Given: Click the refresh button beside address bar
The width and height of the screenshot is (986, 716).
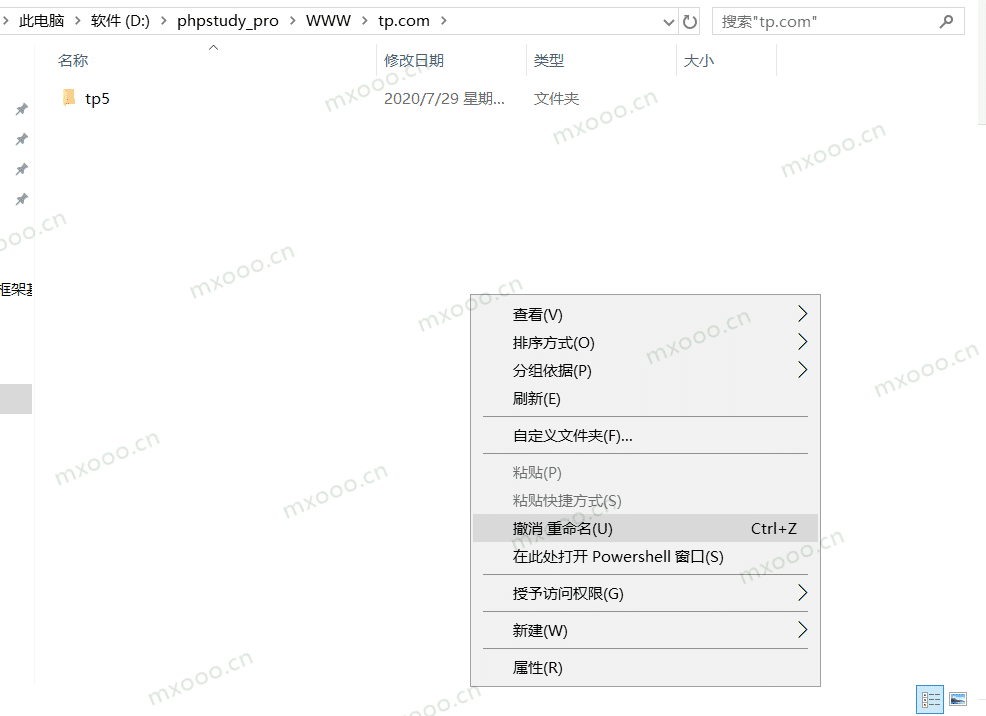Looking at the screenshot, I should [690, 21].
